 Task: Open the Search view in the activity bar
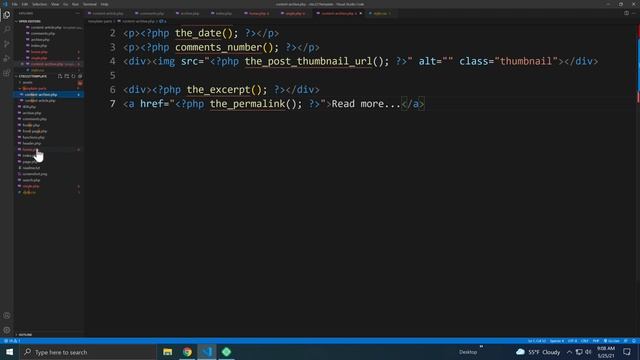(x=7, y=29)
